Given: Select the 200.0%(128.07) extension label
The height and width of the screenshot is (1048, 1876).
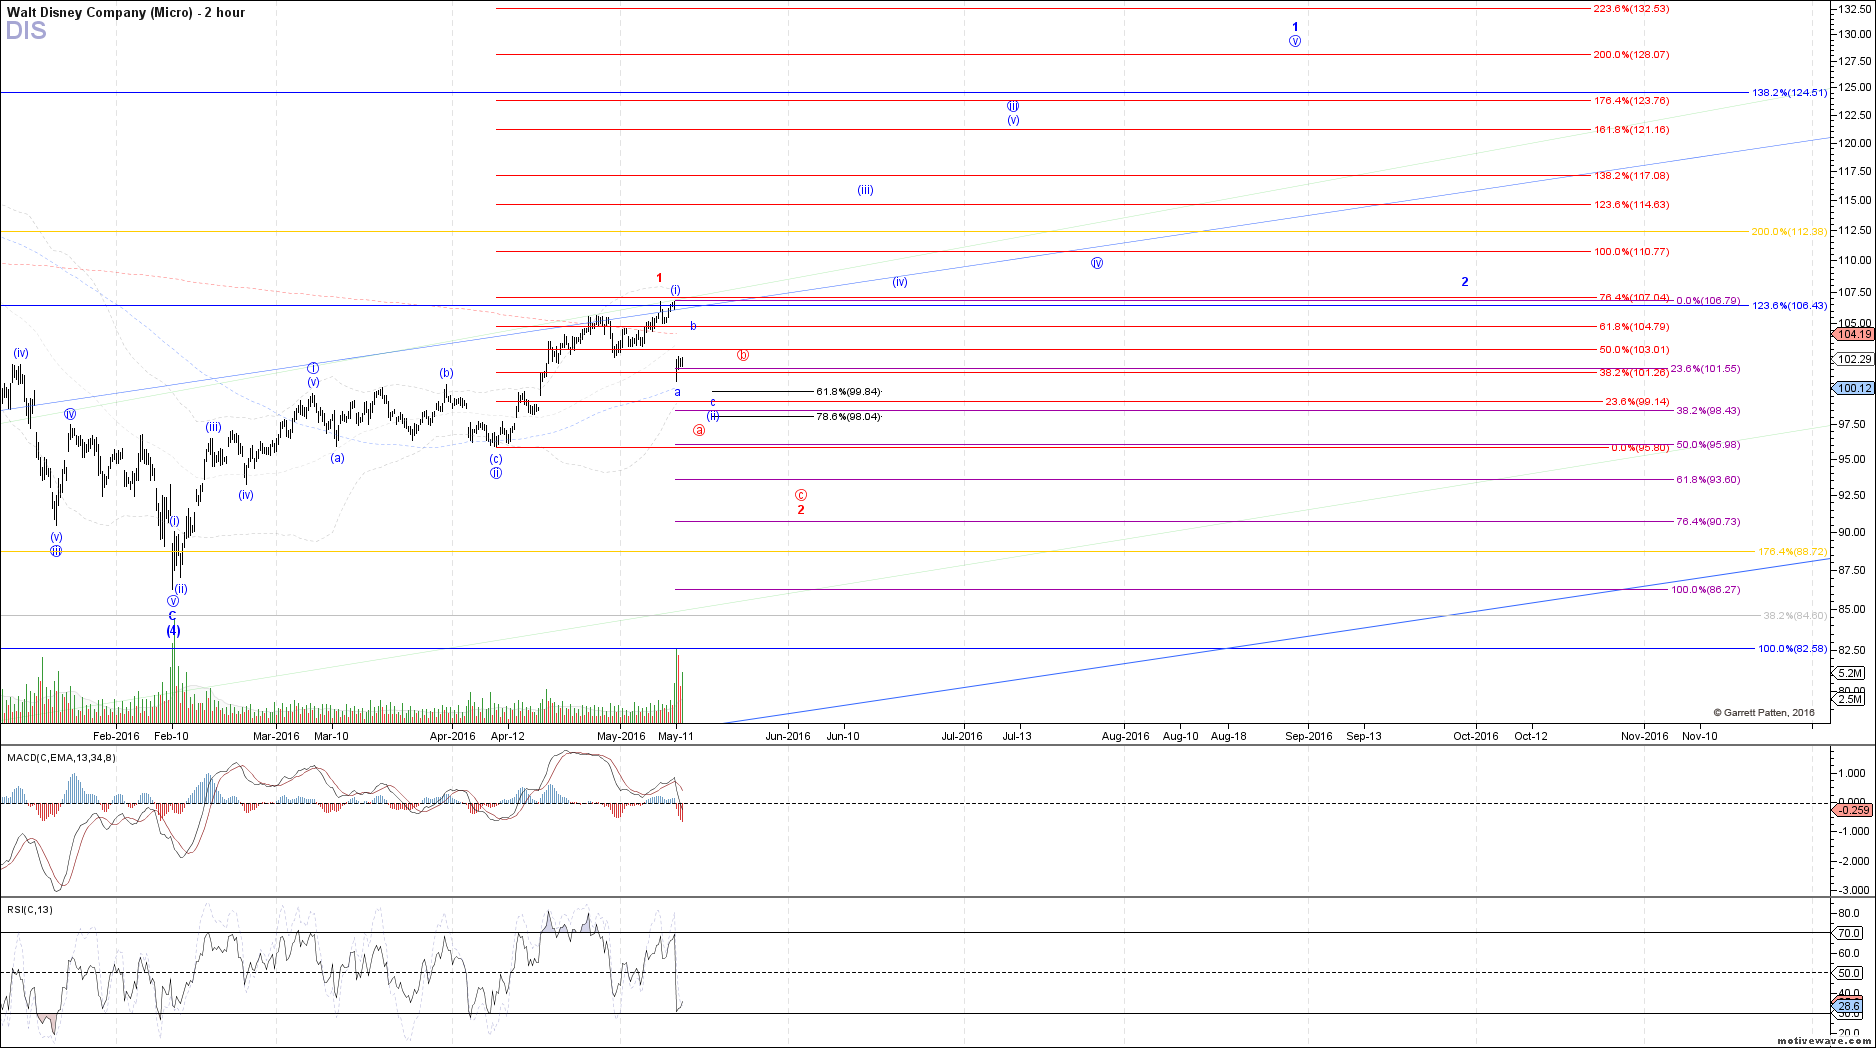Looking at the screenshot, I should (x=1631, y=55).
